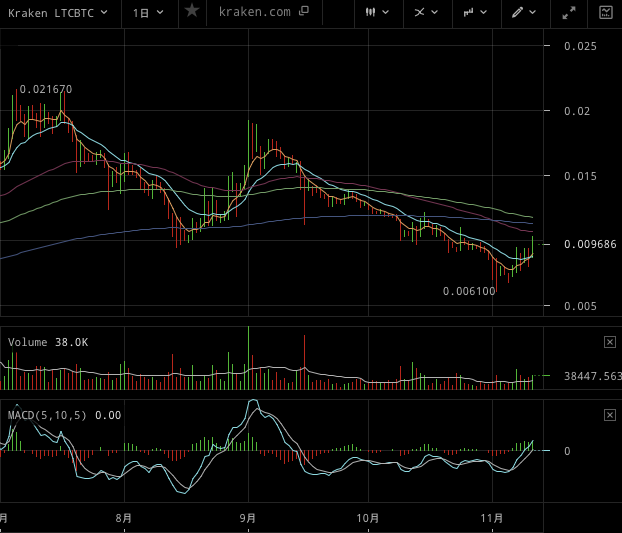
Task: Click the MACD zero axis label
Action: coord(567,451)
